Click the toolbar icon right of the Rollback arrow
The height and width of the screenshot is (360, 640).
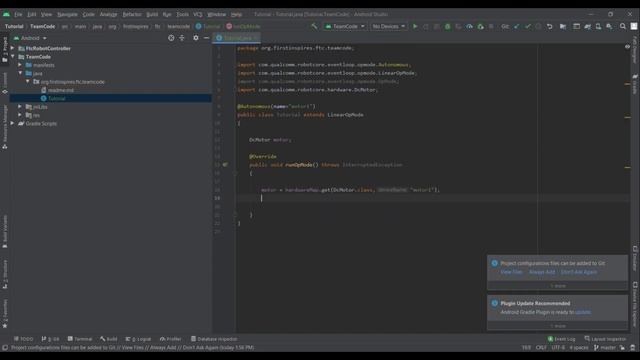click(563, 26)
